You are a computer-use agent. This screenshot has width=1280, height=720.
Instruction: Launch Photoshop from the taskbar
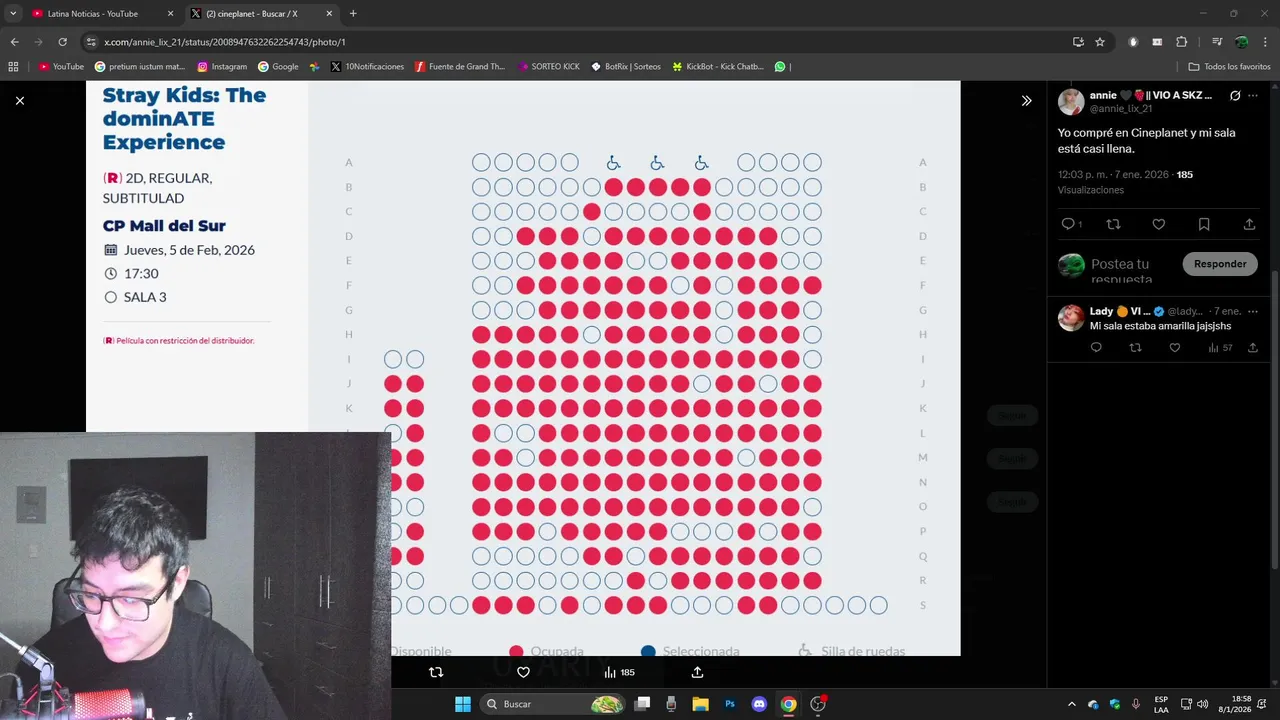coord(730,704)
